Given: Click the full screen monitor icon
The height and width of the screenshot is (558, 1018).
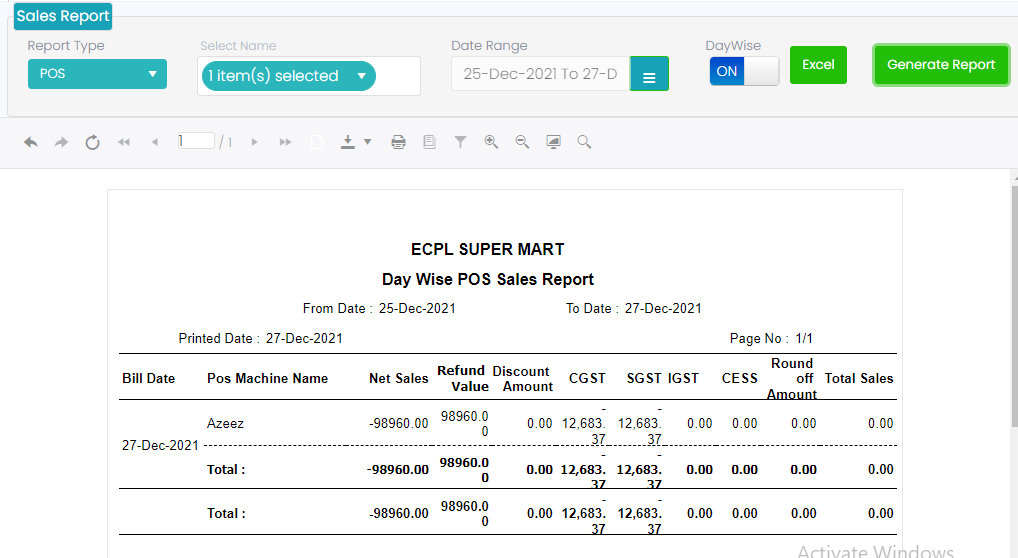Looking at the screenshot, I should 553,143.
